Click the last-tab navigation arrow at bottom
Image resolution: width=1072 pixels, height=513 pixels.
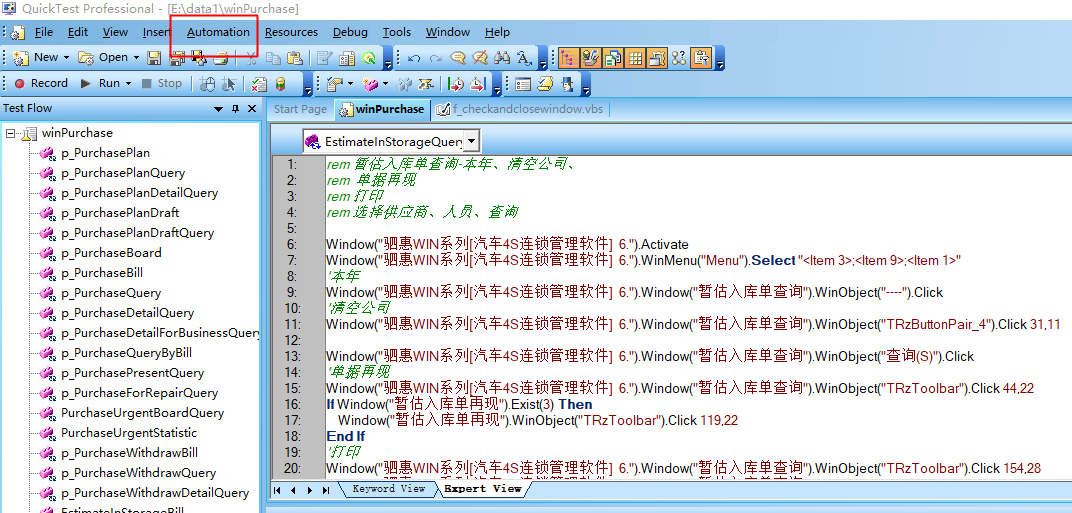coord(326,490)
